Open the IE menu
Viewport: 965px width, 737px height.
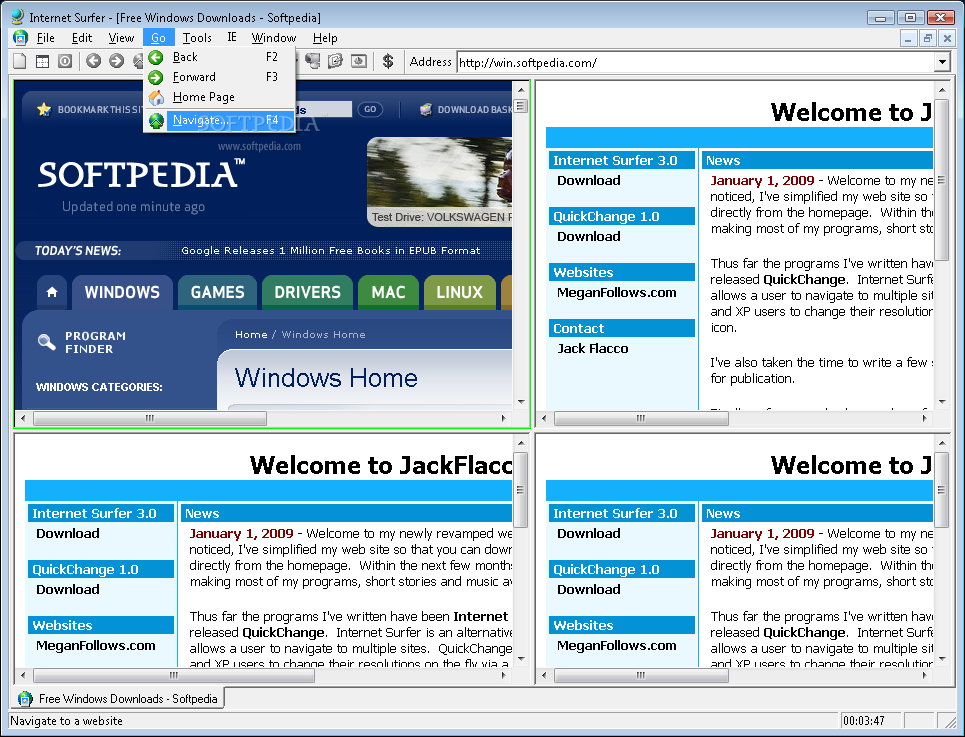(232, 38)
